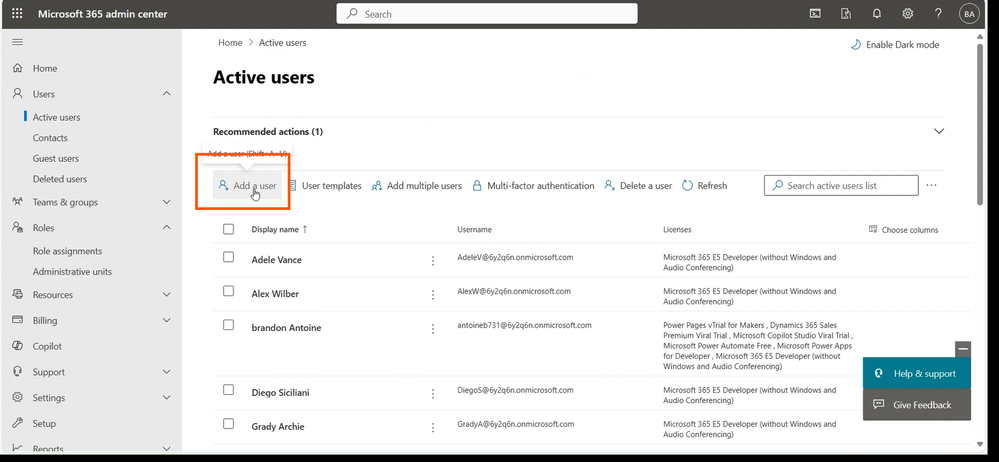Open Help & support panel
The height and width of the screenshot is (462, 999).
pos(917,373)
